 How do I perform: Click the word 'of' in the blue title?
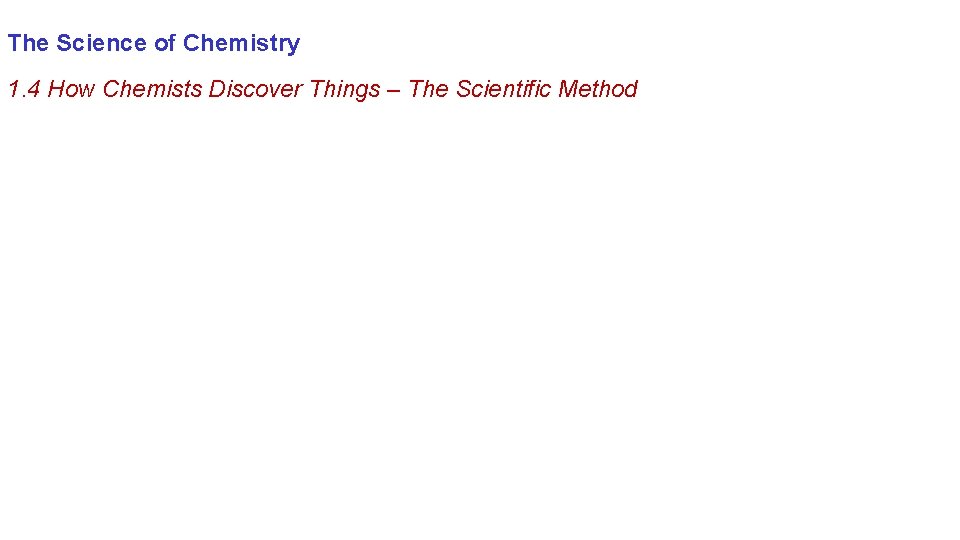[x=165, y=44]
